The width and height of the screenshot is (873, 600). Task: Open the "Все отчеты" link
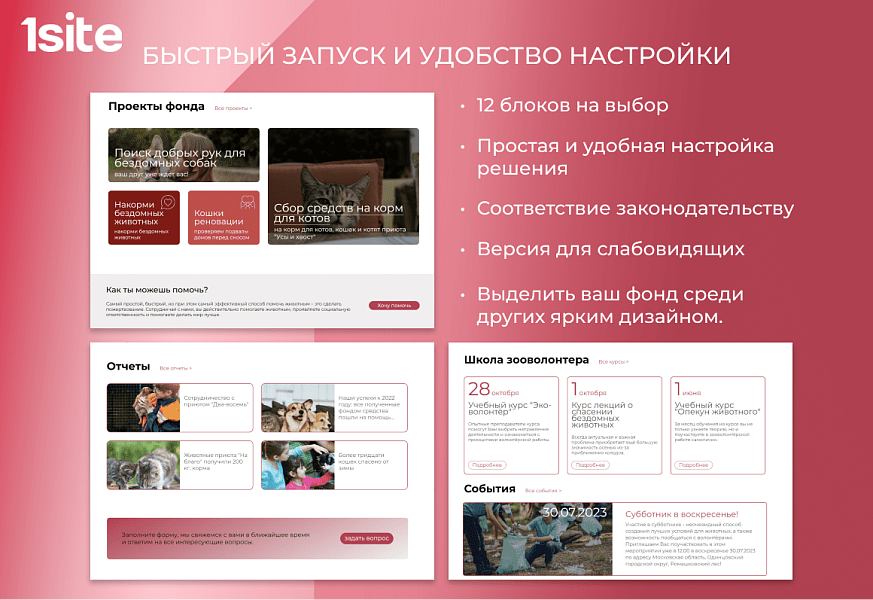click(176, 369)
